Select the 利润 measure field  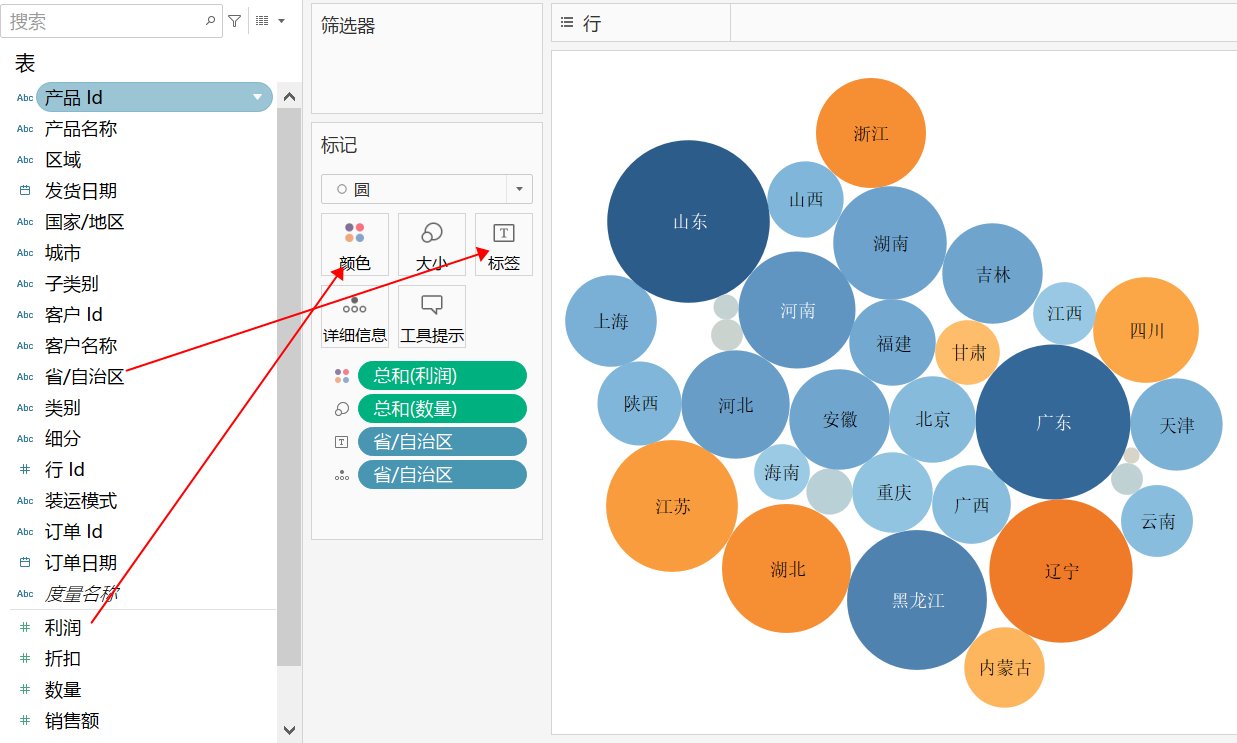63,628
